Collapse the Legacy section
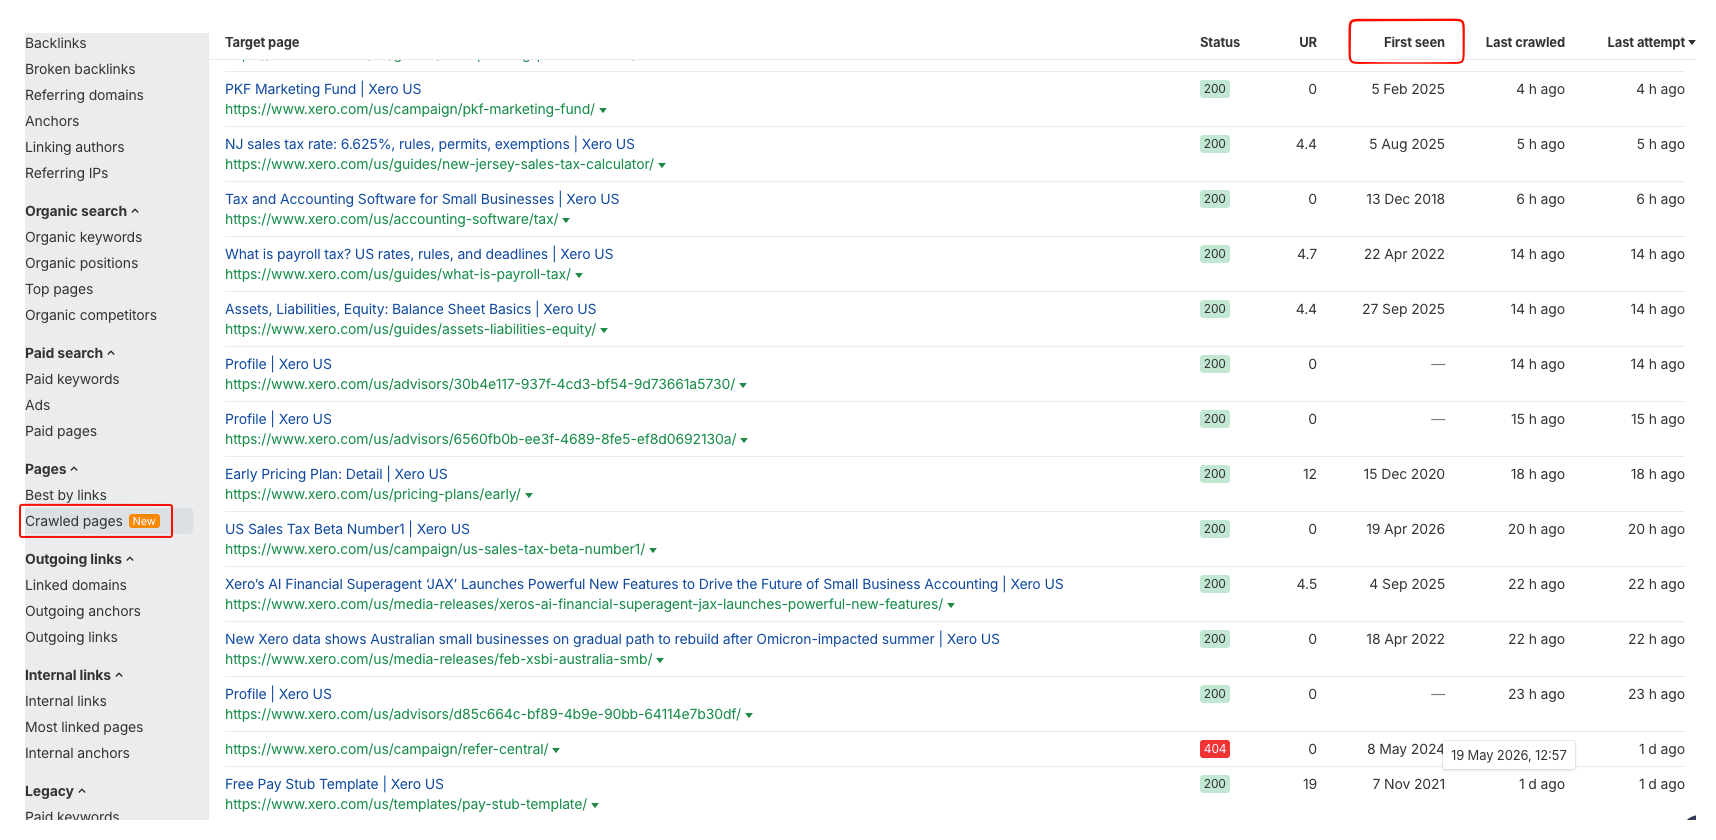 (55, 791)
